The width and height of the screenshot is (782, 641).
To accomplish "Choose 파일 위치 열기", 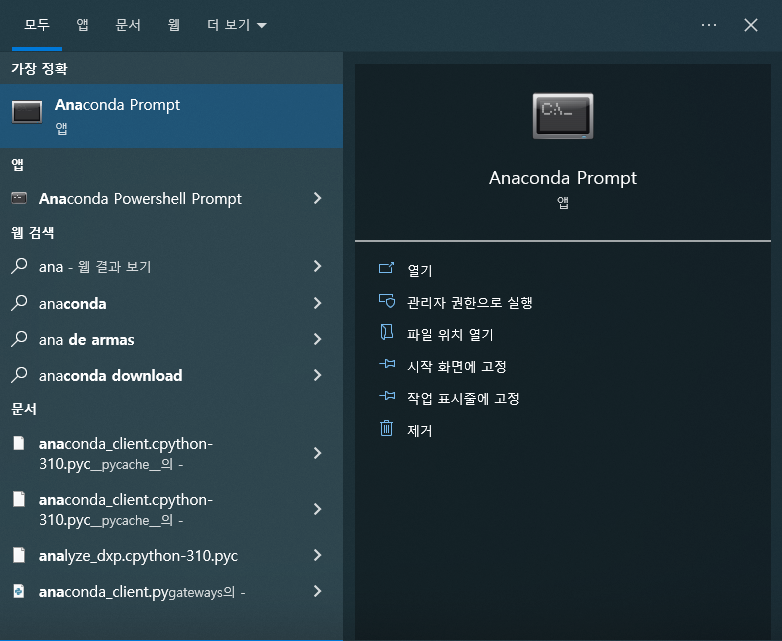I will pyautogui.click(x=450, y=334).
